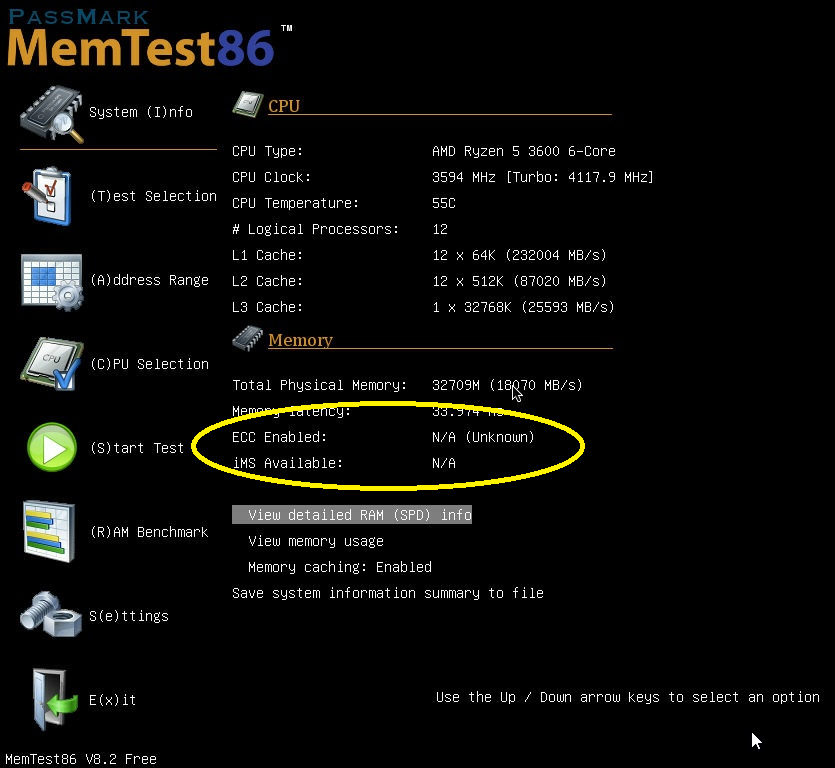835x768 pixels.
Task: Click the Total Physical Memory: label
Action: coord(320,385)
